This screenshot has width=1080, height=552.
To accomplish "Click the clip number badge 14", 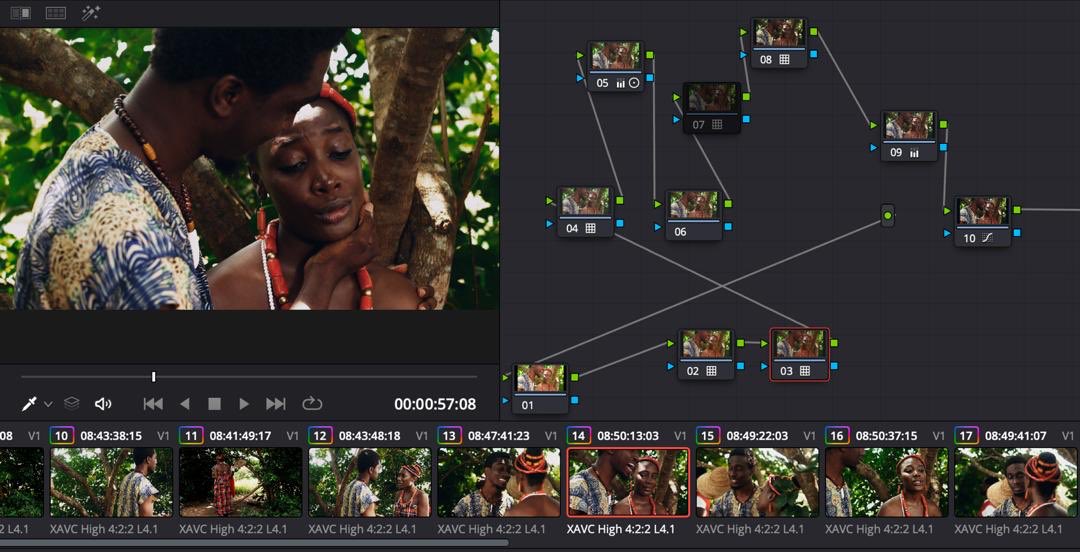I will (x=579, y=436).
